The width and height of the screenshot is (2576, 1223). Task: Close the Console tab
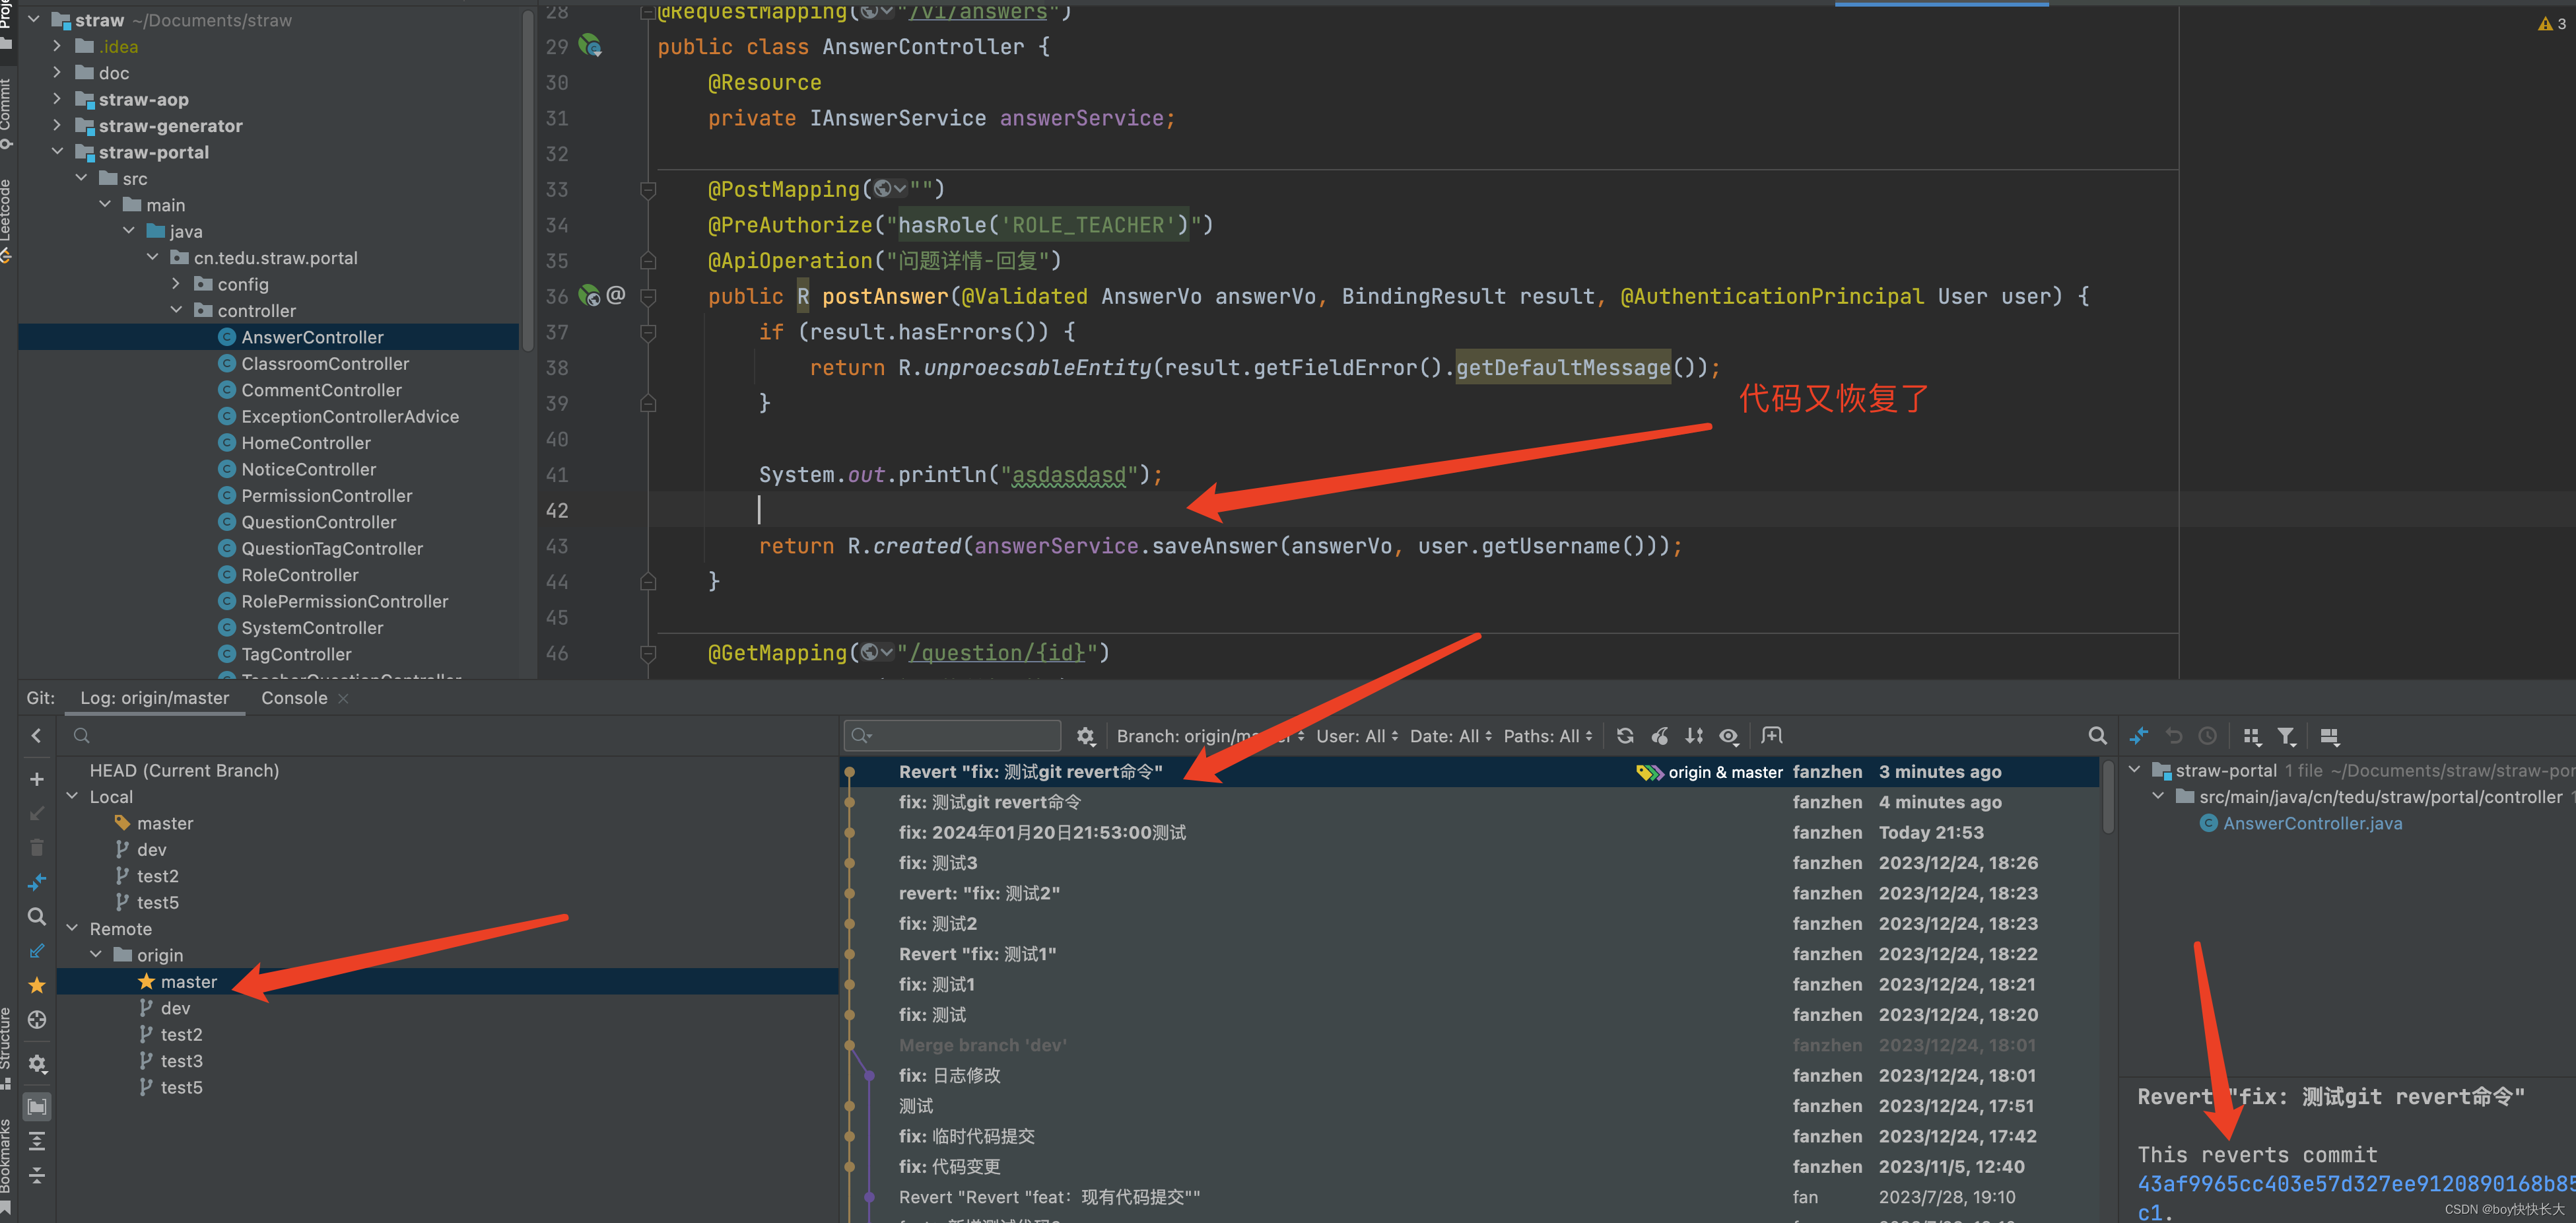343,699
